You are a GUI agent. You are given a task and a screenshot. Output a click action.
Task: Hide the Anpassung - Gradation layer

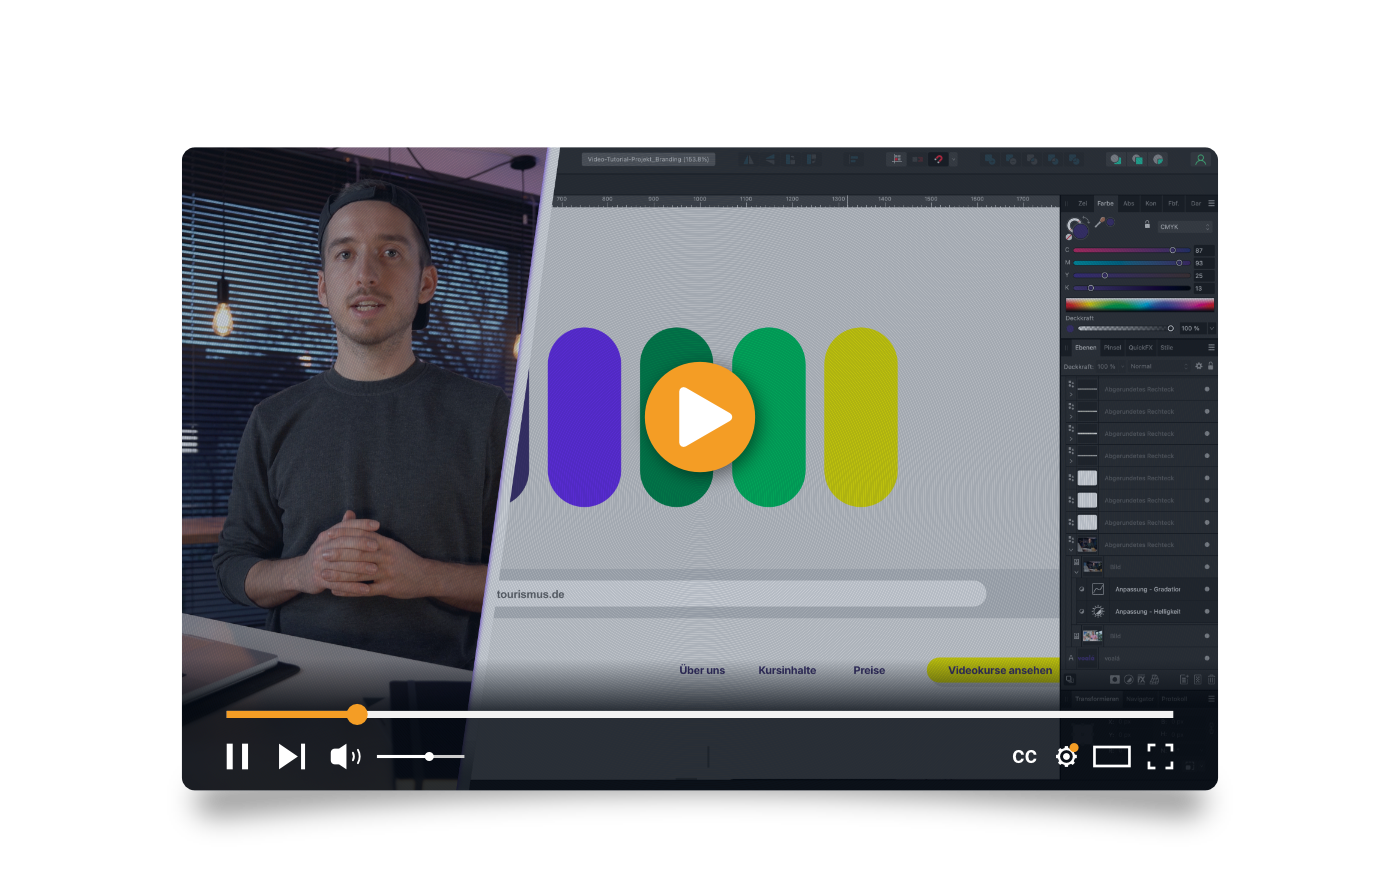coord(1207,589)
